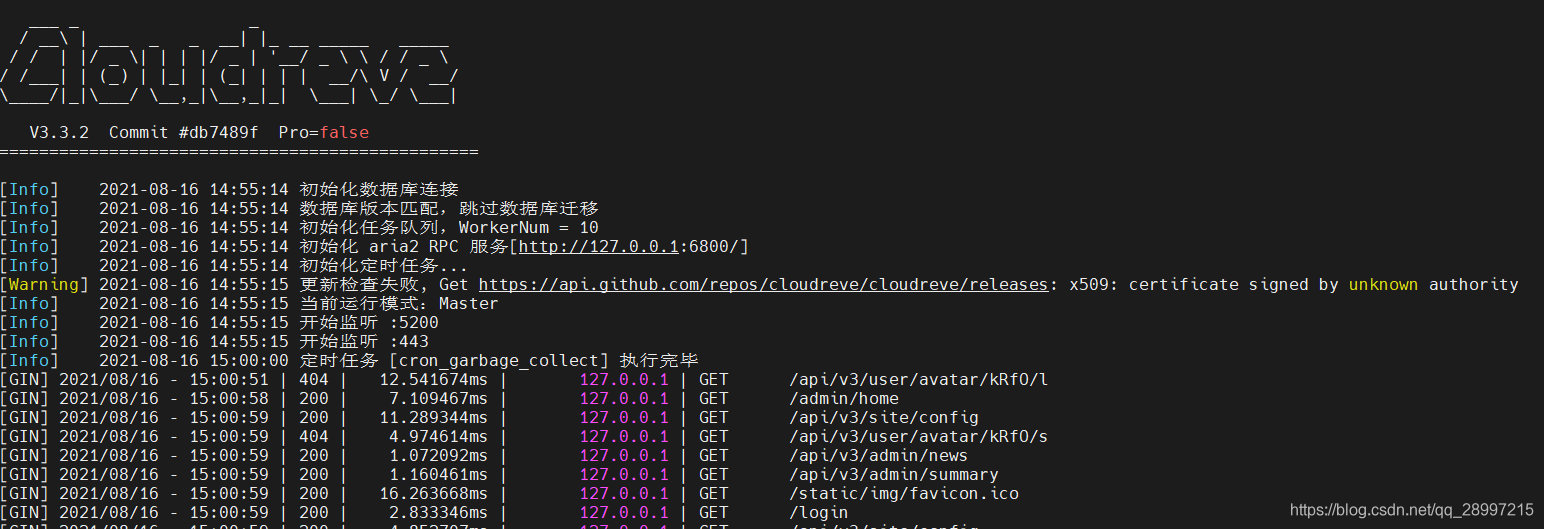Click 'x509: certificate signed by' error text
The height and width of the screenshot is (529, 1544).
[x=1204, y=285]
